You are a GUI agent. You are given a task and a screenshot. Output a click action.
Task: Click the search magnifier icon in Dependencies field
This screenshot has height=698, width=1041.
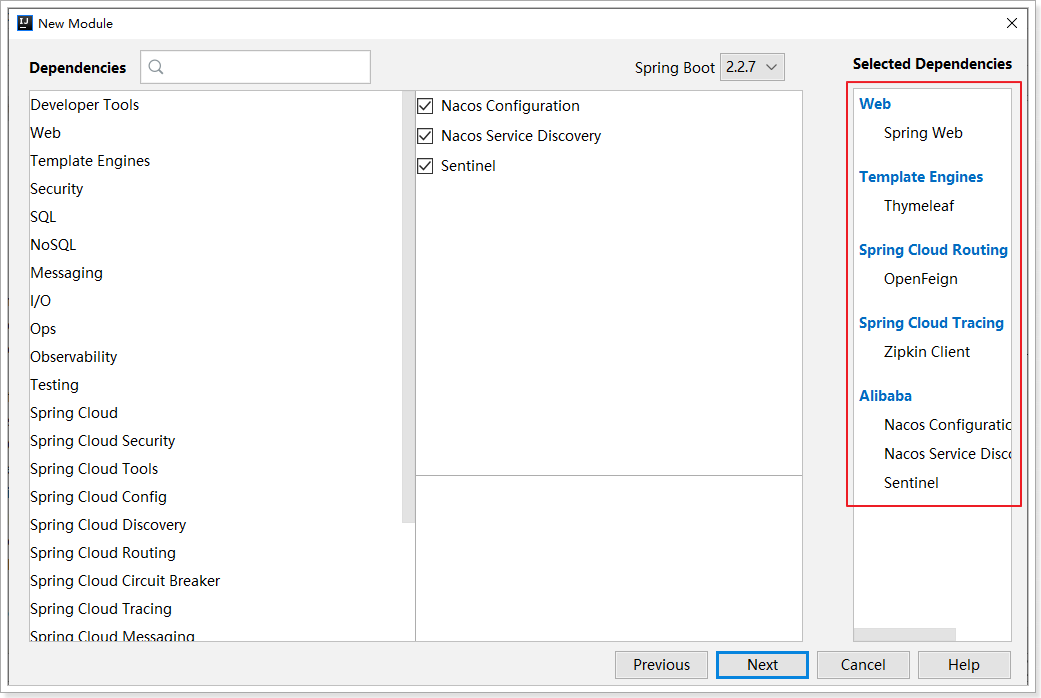click(x=156, y=67)
